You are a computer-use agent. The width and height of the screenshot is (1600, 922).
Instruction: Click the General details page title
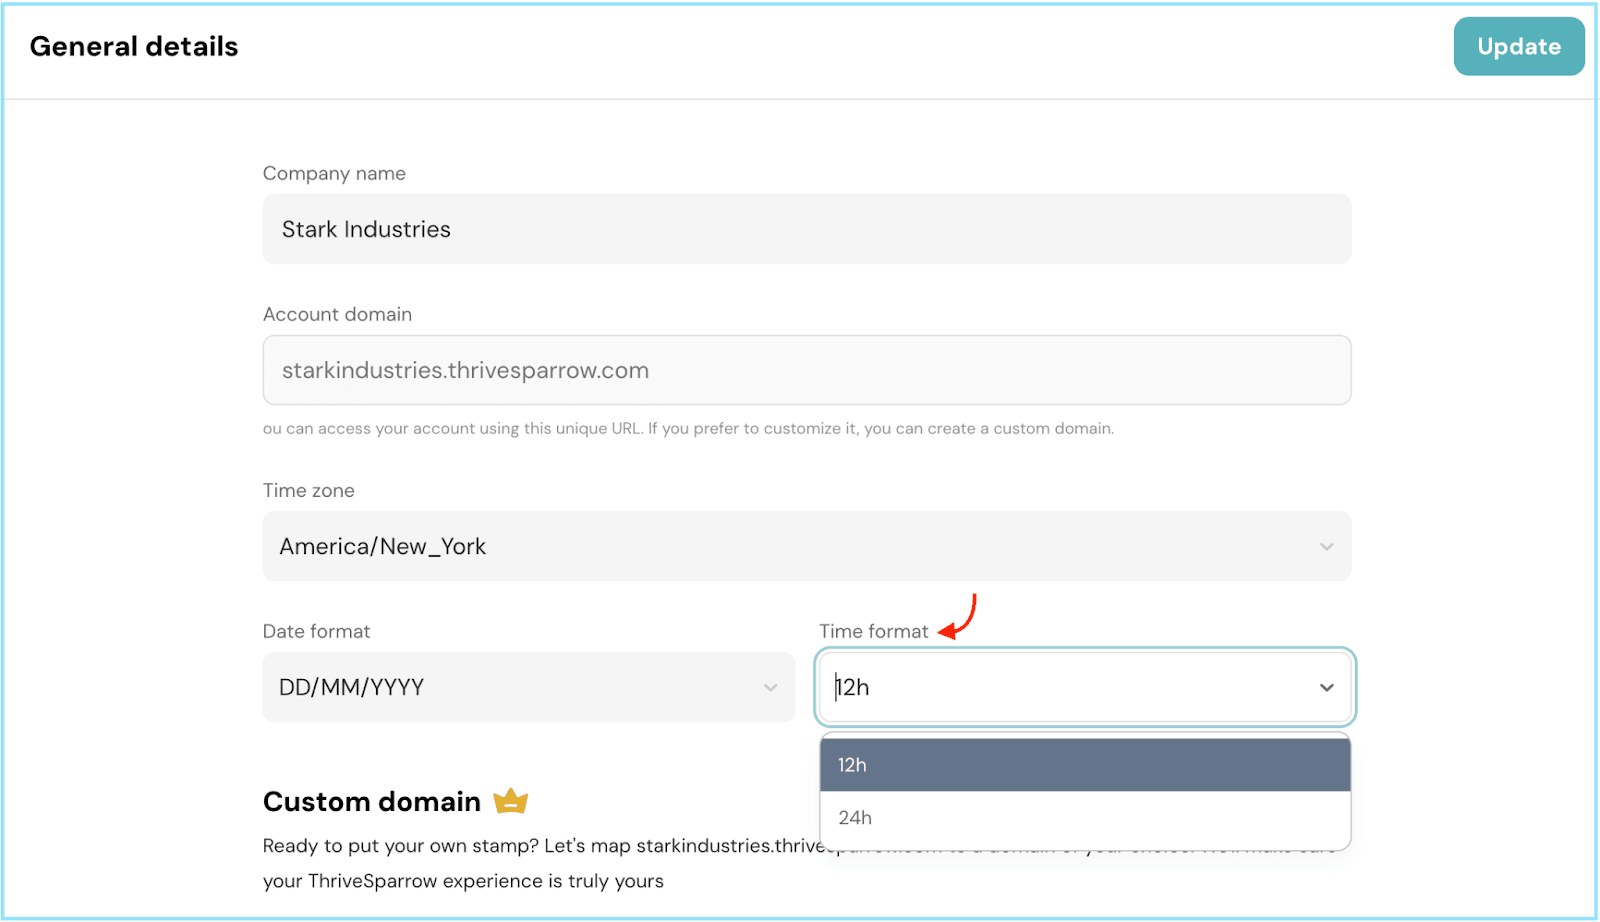[x=134, y=47]
